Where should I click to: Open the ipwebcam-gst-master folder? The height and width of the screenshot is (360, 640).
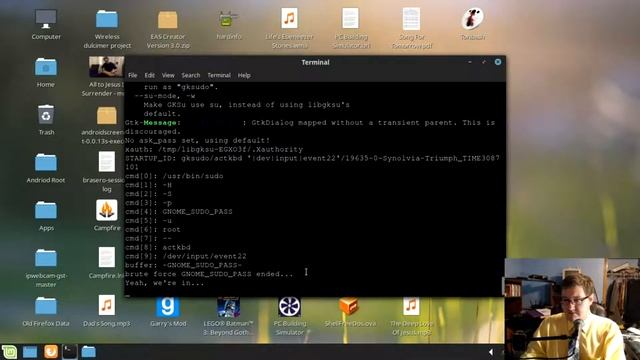46,258
